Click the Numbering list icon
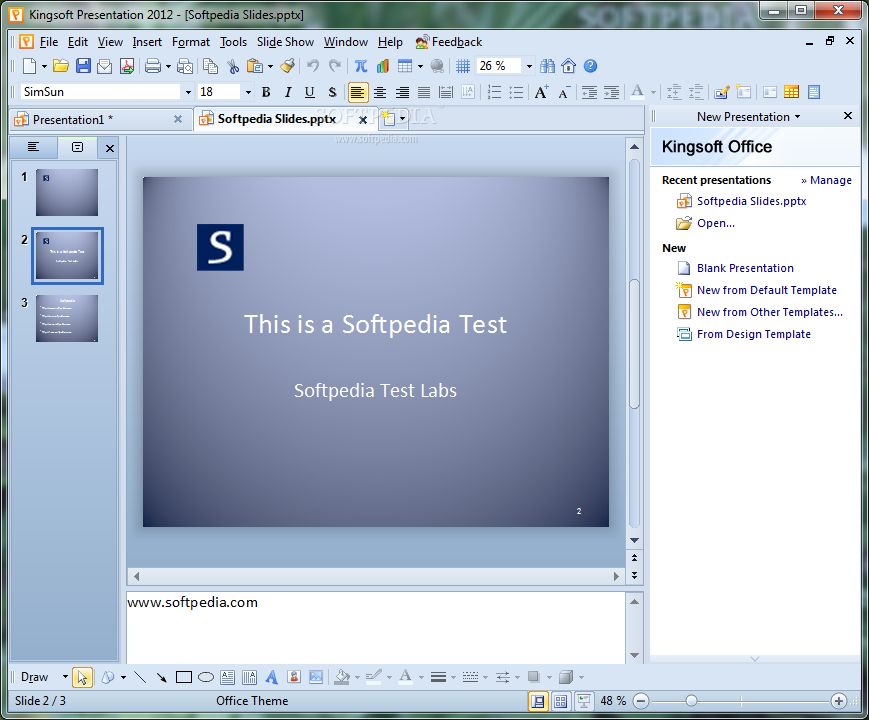The image size is (869, 720). pos(494,92)
